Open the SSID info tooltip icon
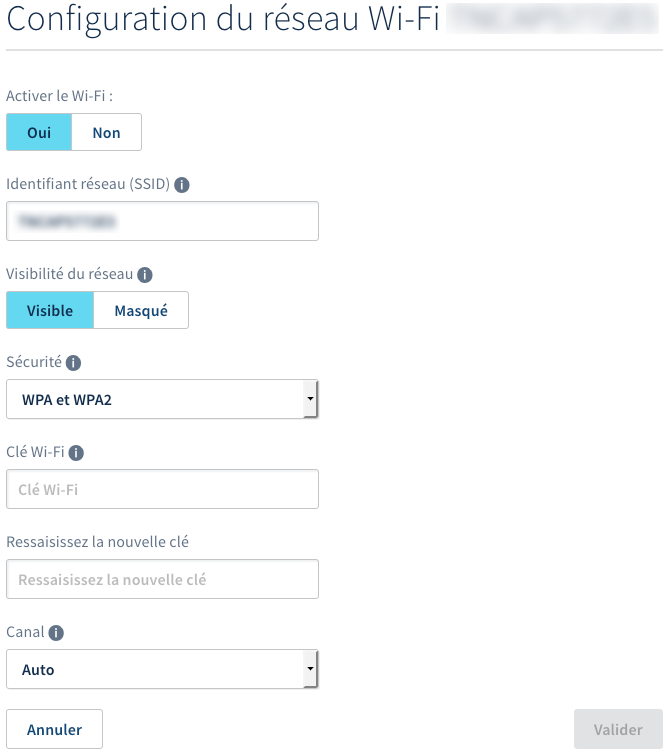667x754 pixels. (183, 185)
